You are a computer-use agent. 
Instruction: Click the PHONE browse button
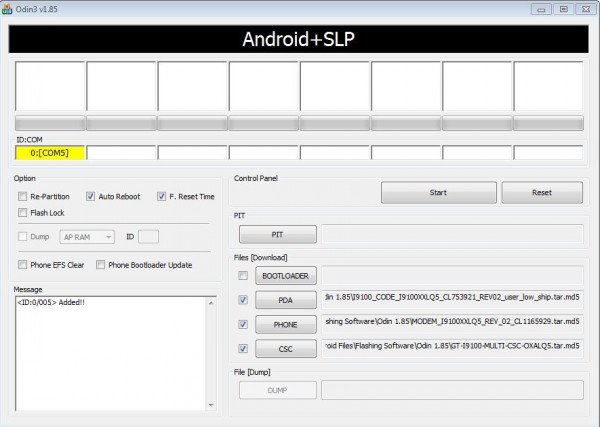tap(286, 324)
